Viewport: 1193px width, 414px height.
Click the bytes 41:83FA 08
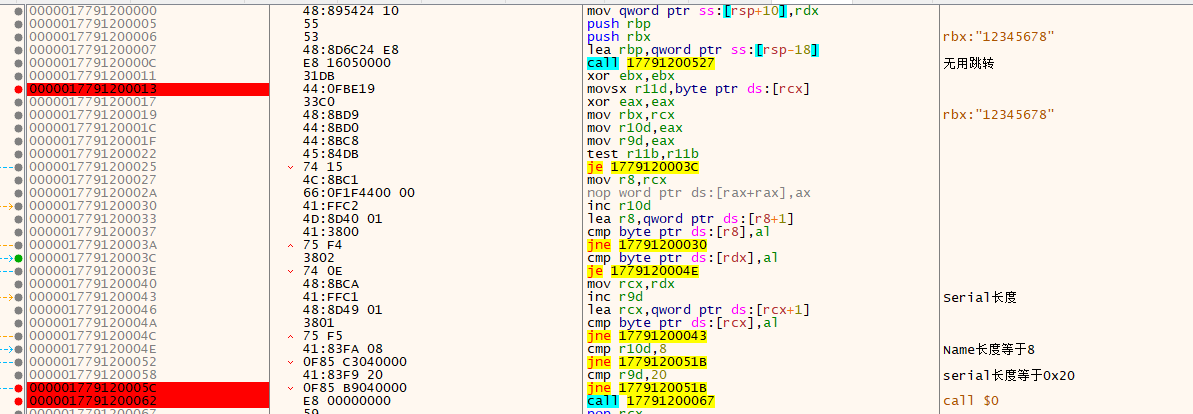click(343, 349)
